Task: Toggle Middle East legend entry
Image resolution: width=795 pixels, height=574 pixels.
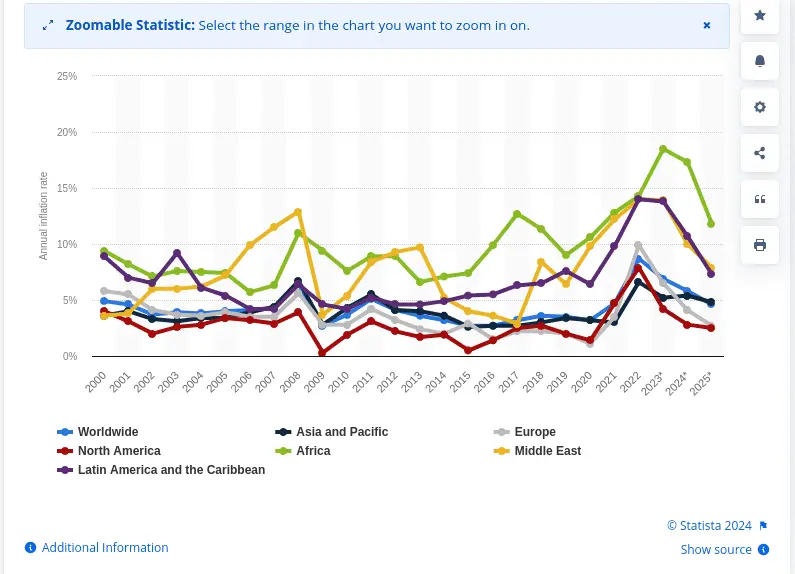Action: coord(547,451)
